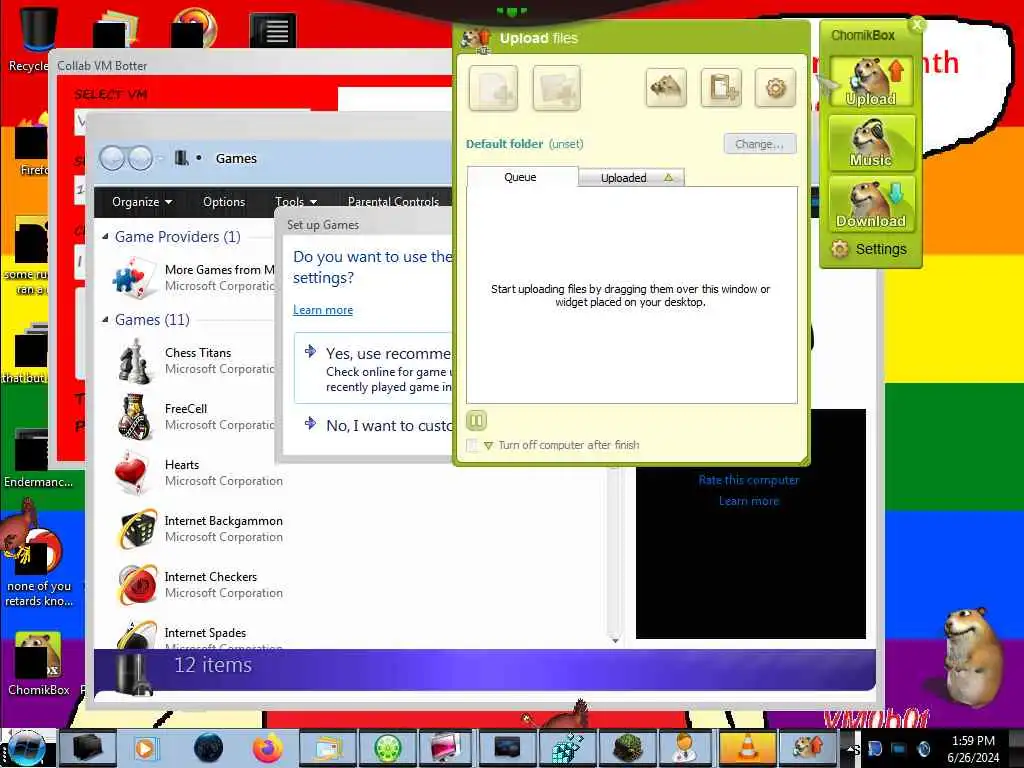Click Options in Games window toolbar

point(224,202)
